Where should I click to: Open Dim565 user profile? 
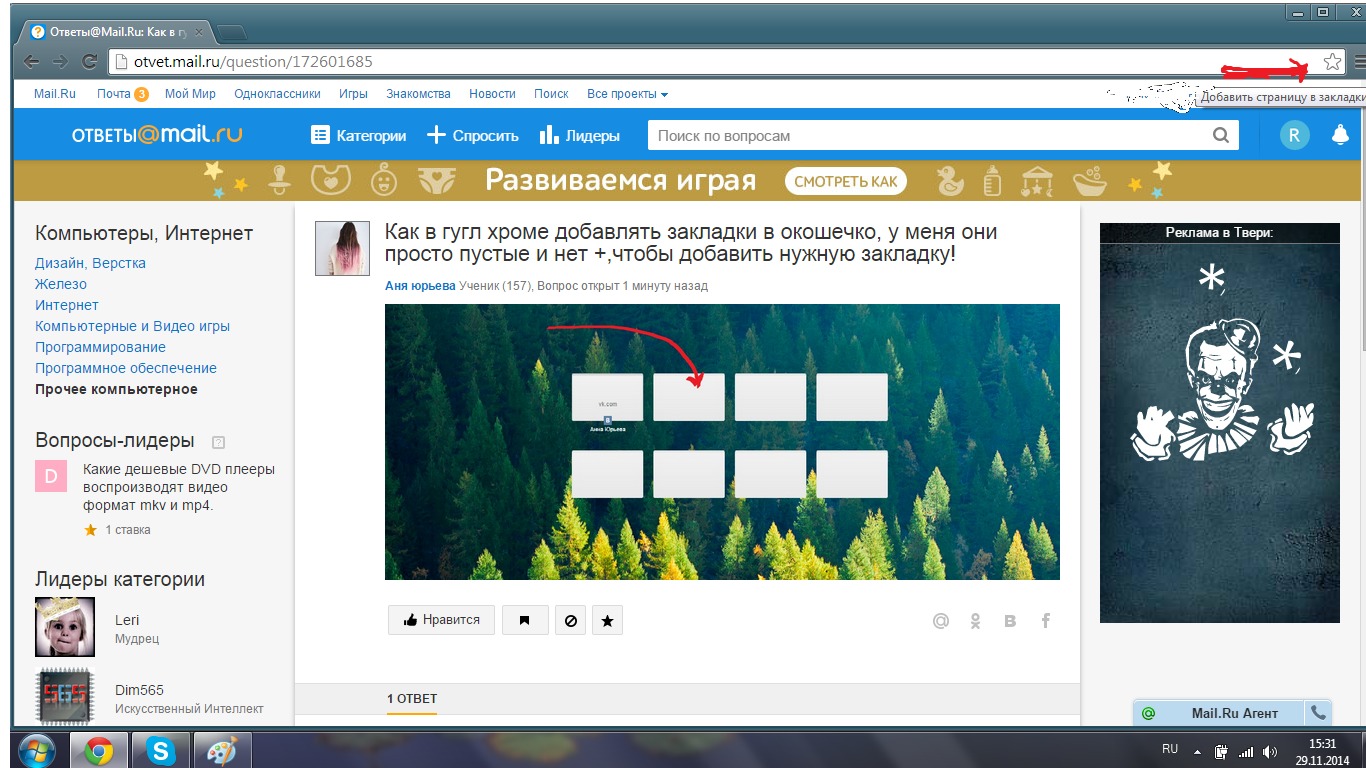(x=139, y=690)
